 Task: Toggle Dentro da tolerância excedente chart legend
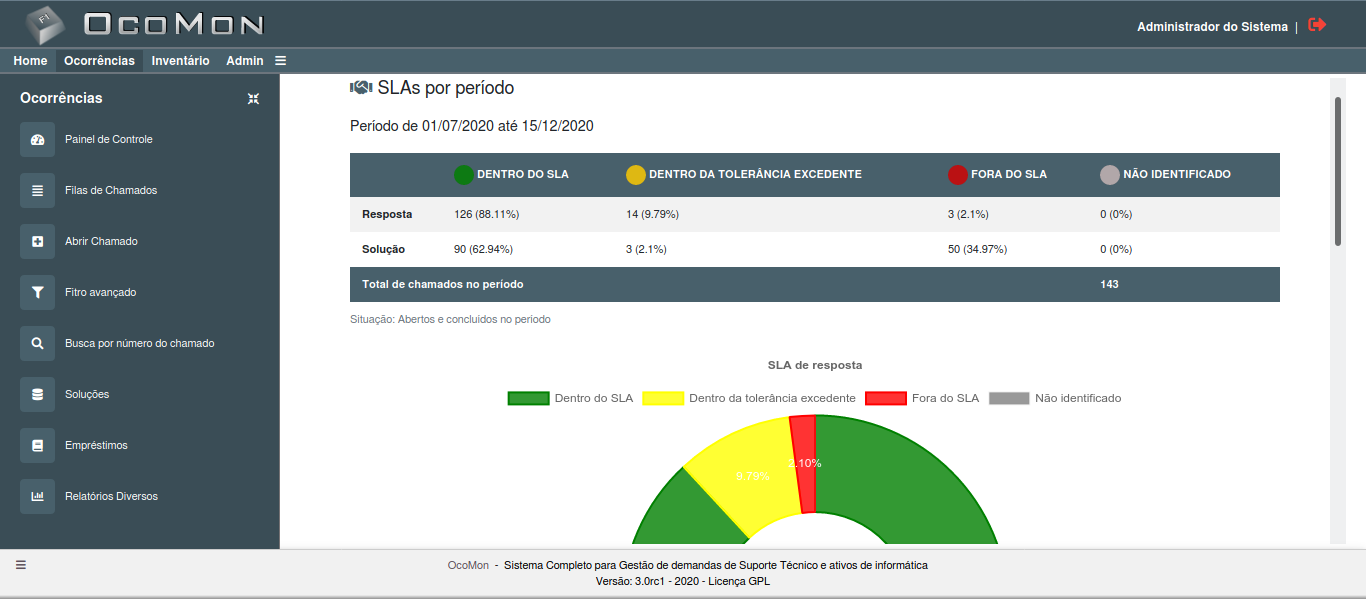[749, 398]
